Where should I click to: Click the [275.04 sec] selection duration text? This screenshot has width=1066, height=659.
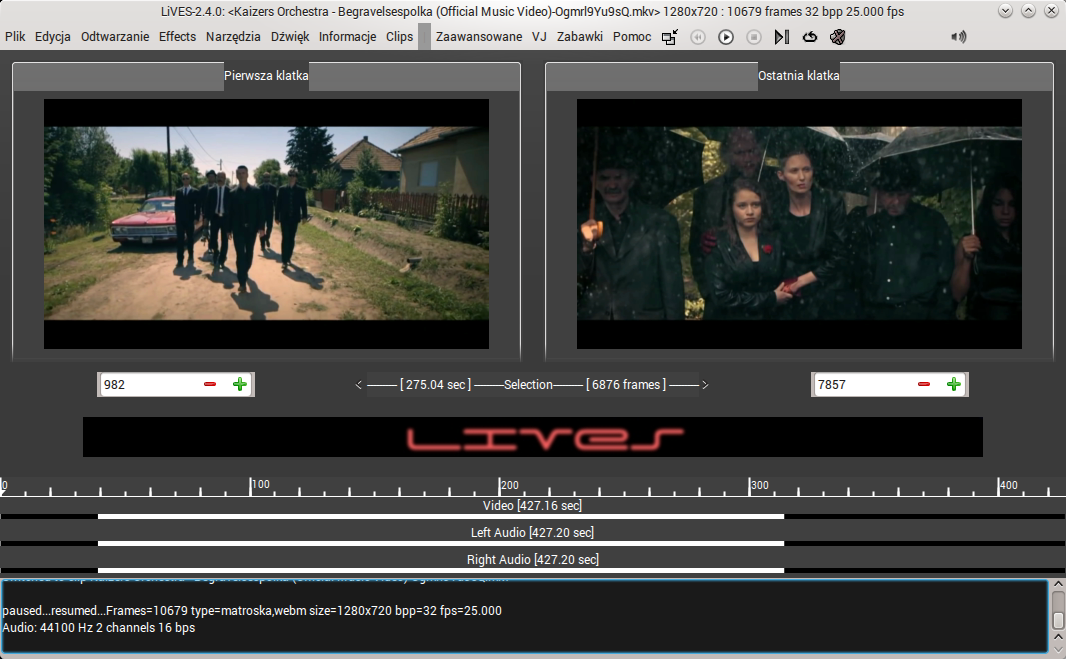click(x=435, y=385)
